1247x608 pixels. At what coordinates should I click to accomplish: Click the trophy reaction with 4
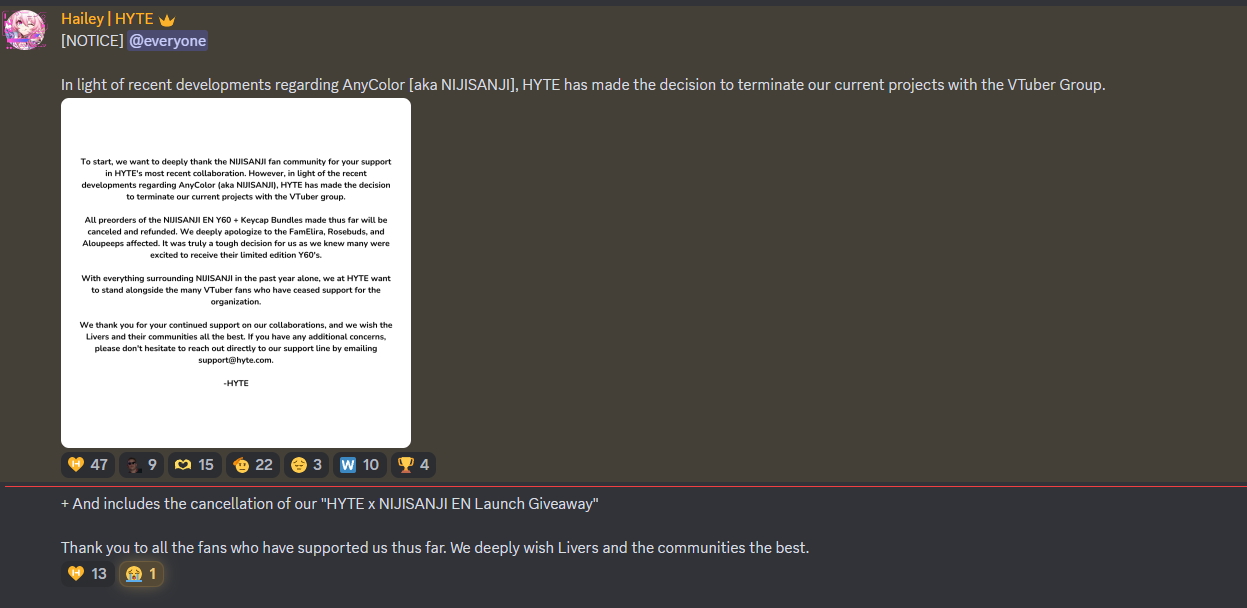click(413, 465)
